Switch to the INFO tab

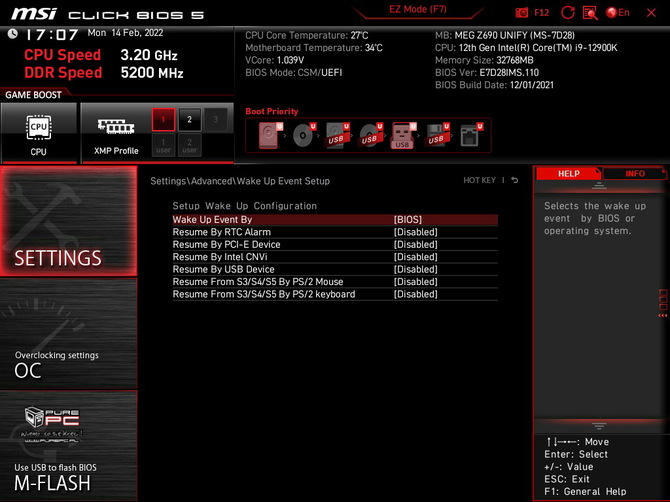[635, 173]
